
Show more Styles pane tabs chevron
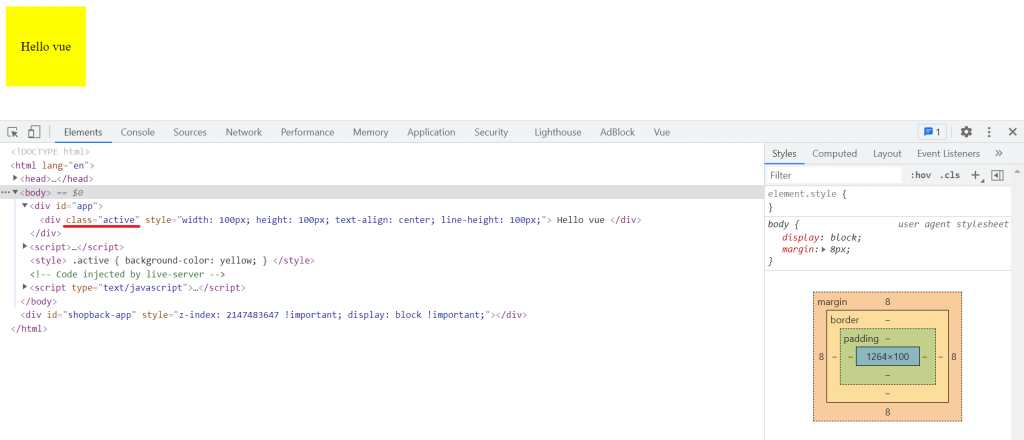(x=999, y=153)
